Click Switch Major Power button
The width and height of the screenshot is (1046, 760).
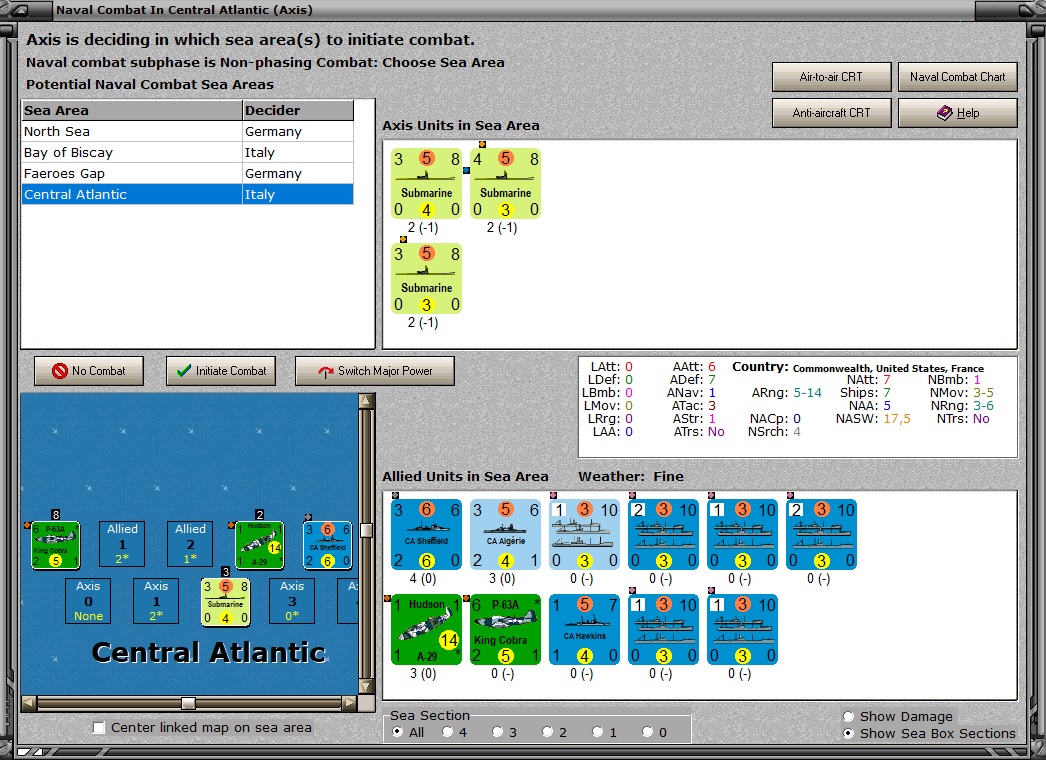pos(375,371)
